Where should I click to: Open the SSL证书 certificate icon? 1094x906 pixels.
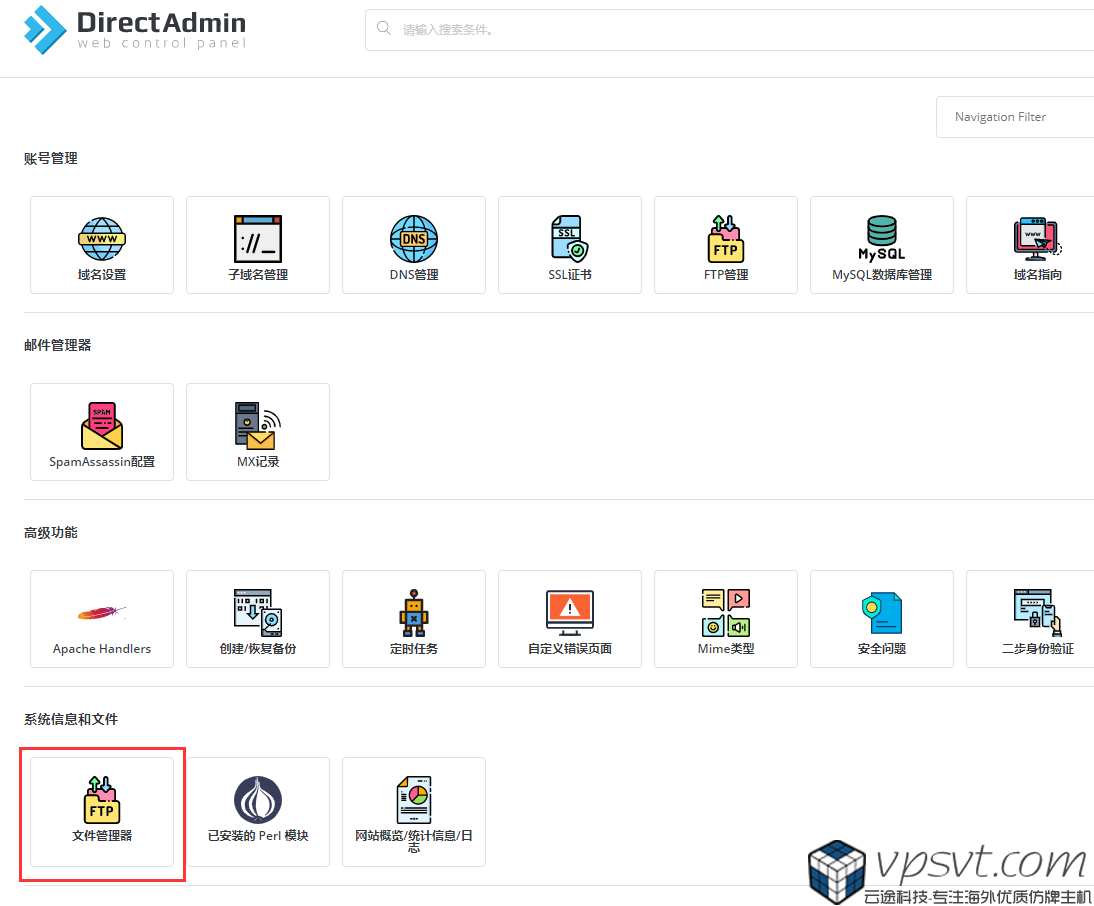point(570,240)
